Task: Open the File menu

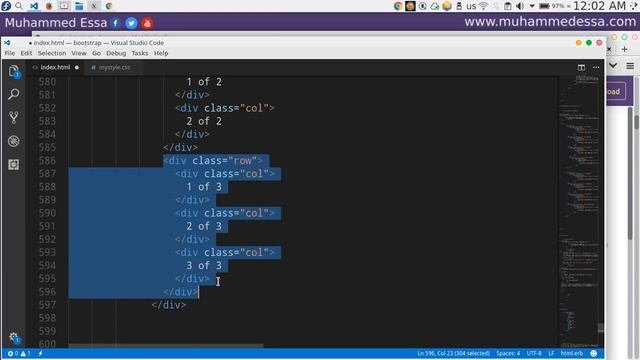Action: coord(10,53)
